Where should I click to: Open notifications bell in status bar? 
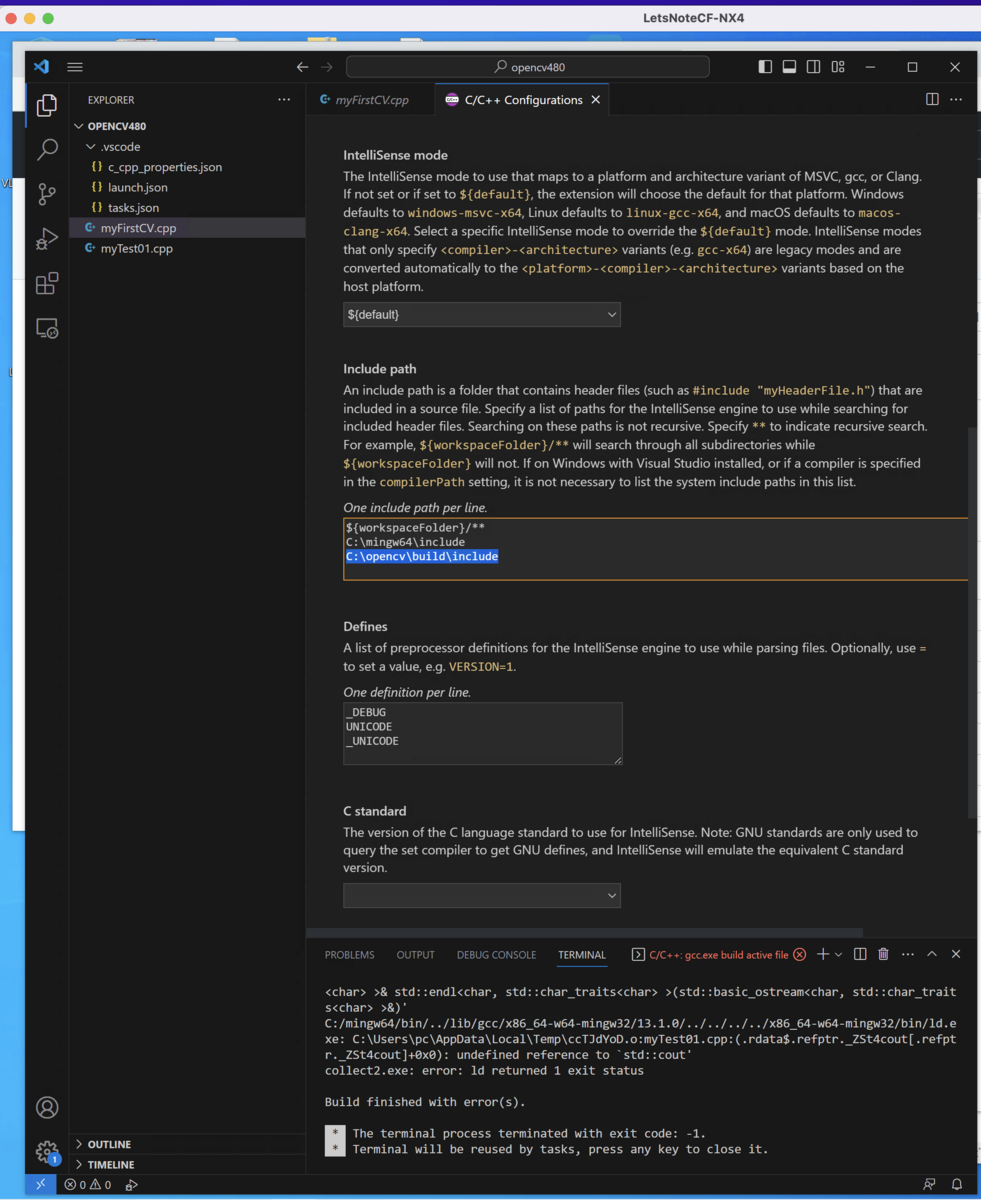point(956,1185)
